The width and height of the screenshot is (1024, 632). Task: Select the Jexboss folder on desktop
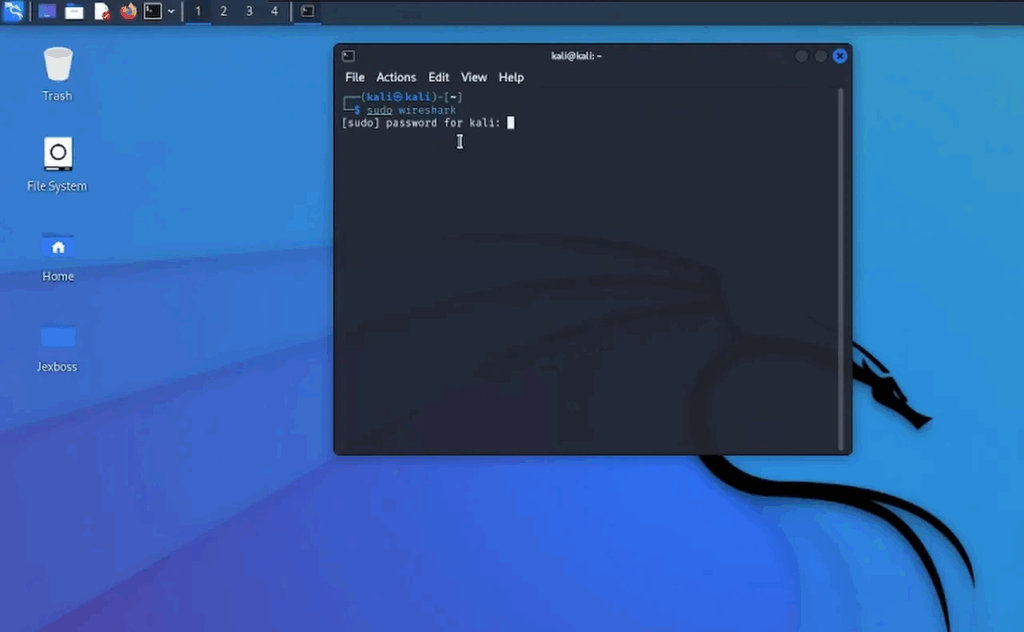click(x=57, y=345)
